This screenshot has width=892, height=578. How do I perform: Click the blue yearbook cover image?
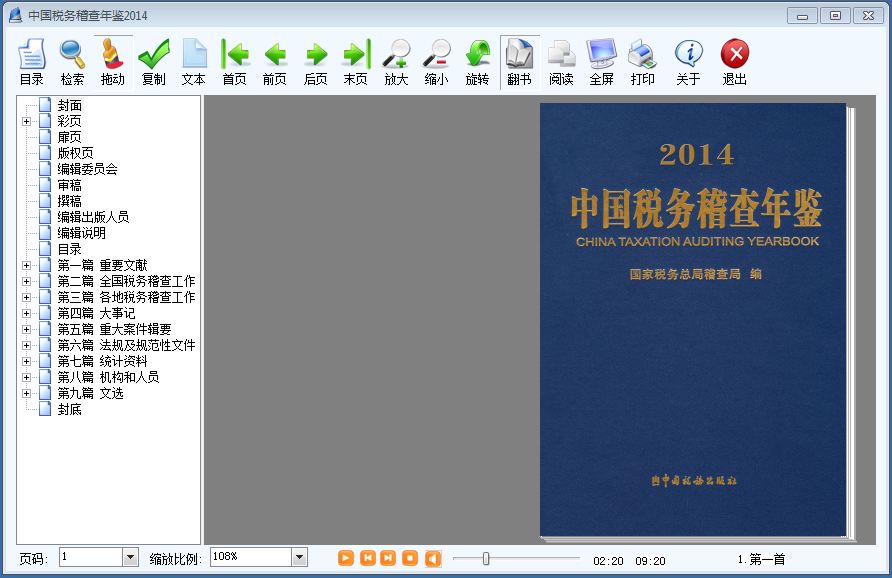pos(693,320)
